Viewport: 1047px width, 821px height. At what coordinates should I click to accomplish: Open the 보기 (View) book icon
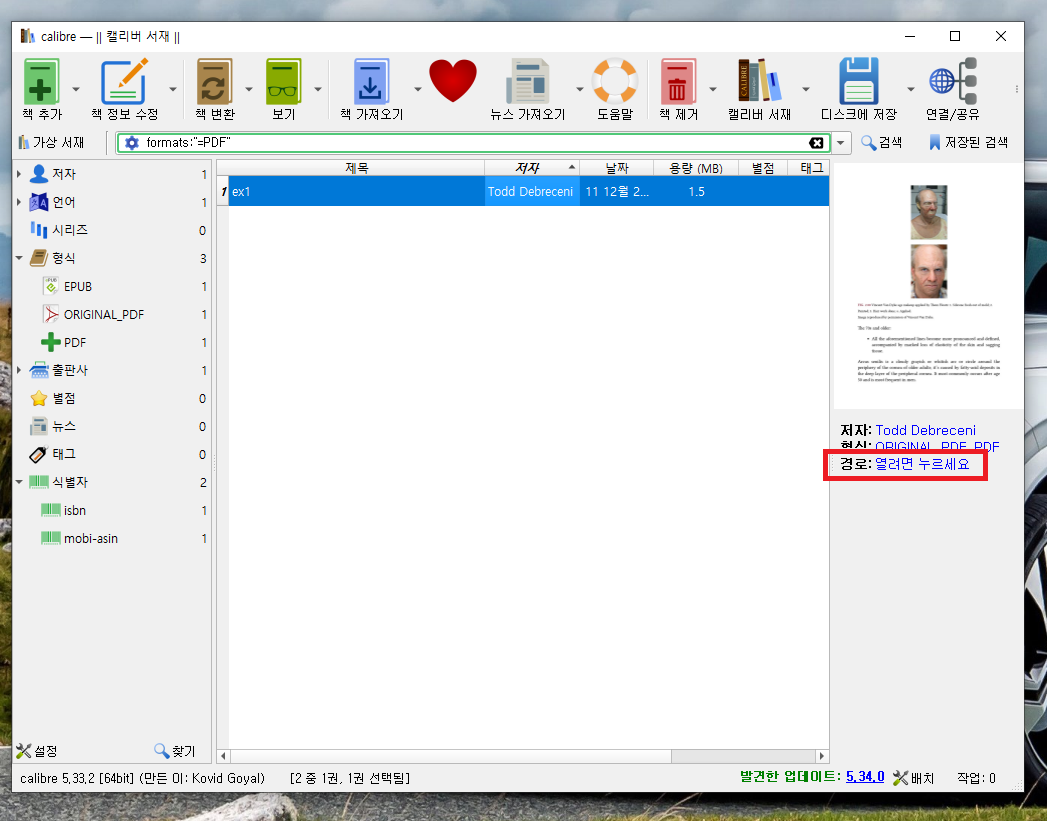pos(283,81)
